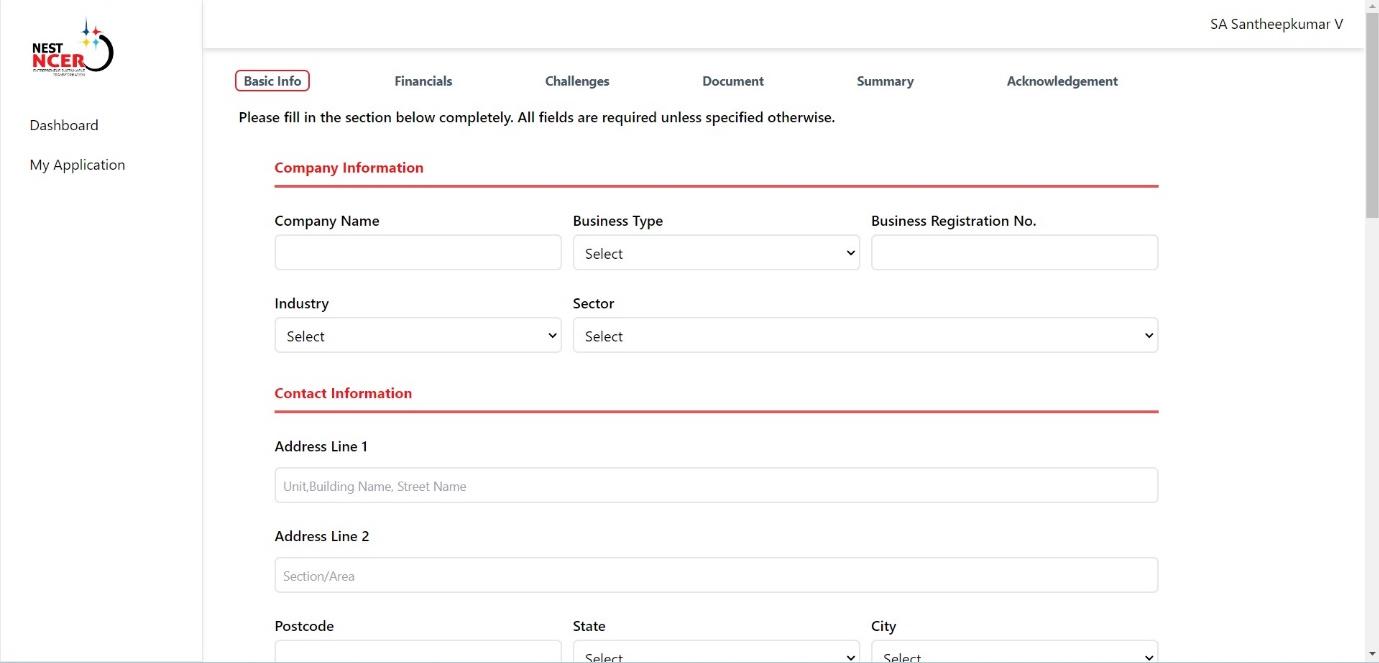Expand the Sector dropdown

(x=865, y=336)
